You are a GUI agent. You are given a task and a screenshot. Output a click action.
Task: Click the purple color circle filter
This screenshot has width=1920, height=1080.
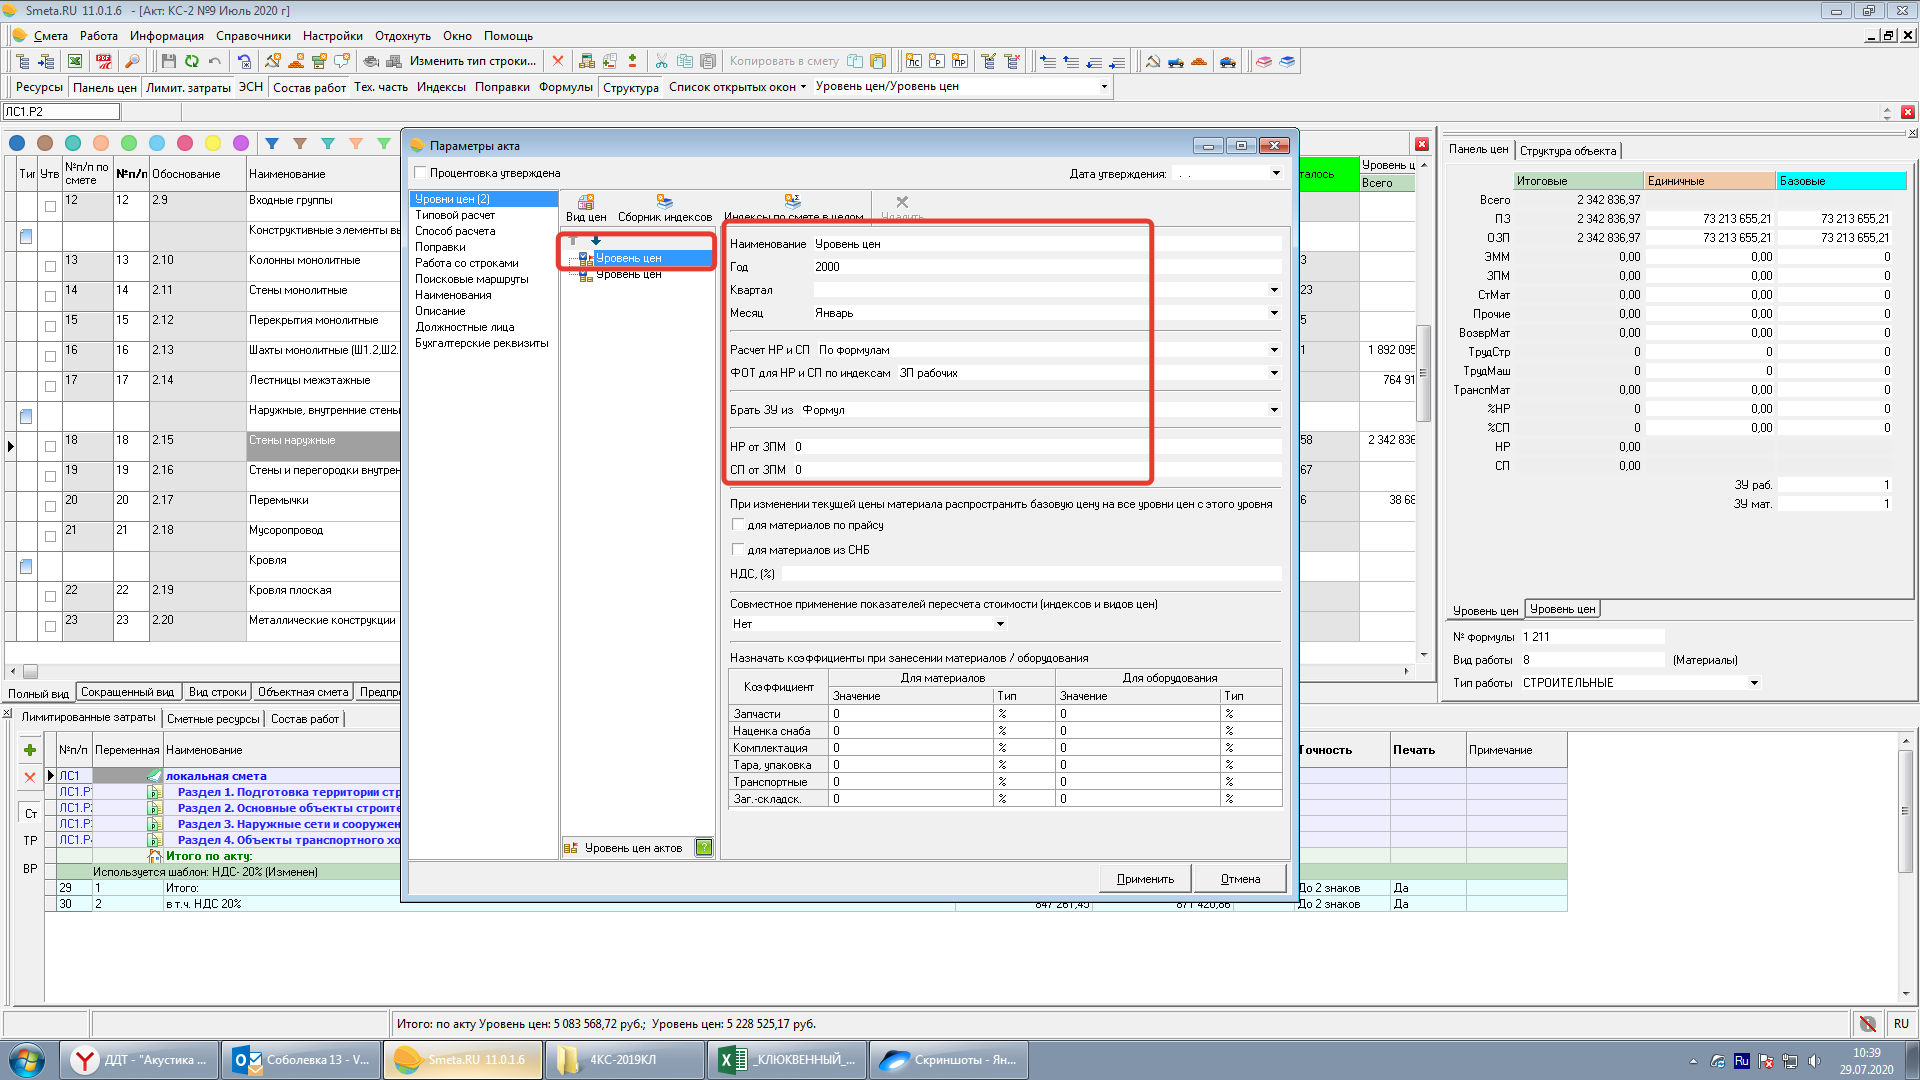pos(241,143)
